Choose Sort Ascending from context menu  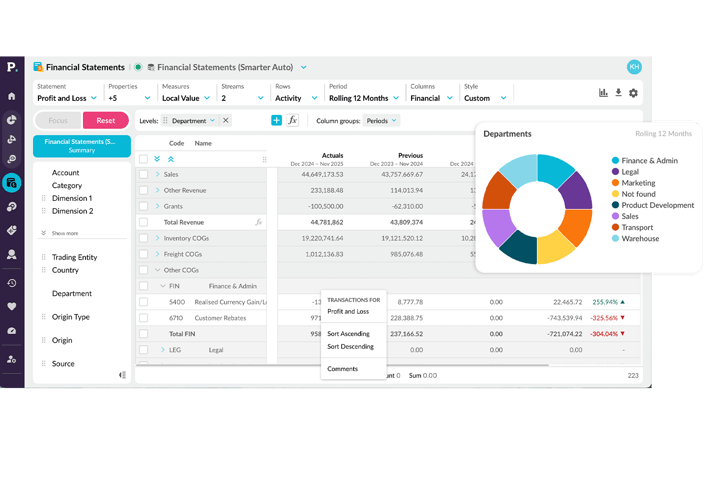pos(348,334)
